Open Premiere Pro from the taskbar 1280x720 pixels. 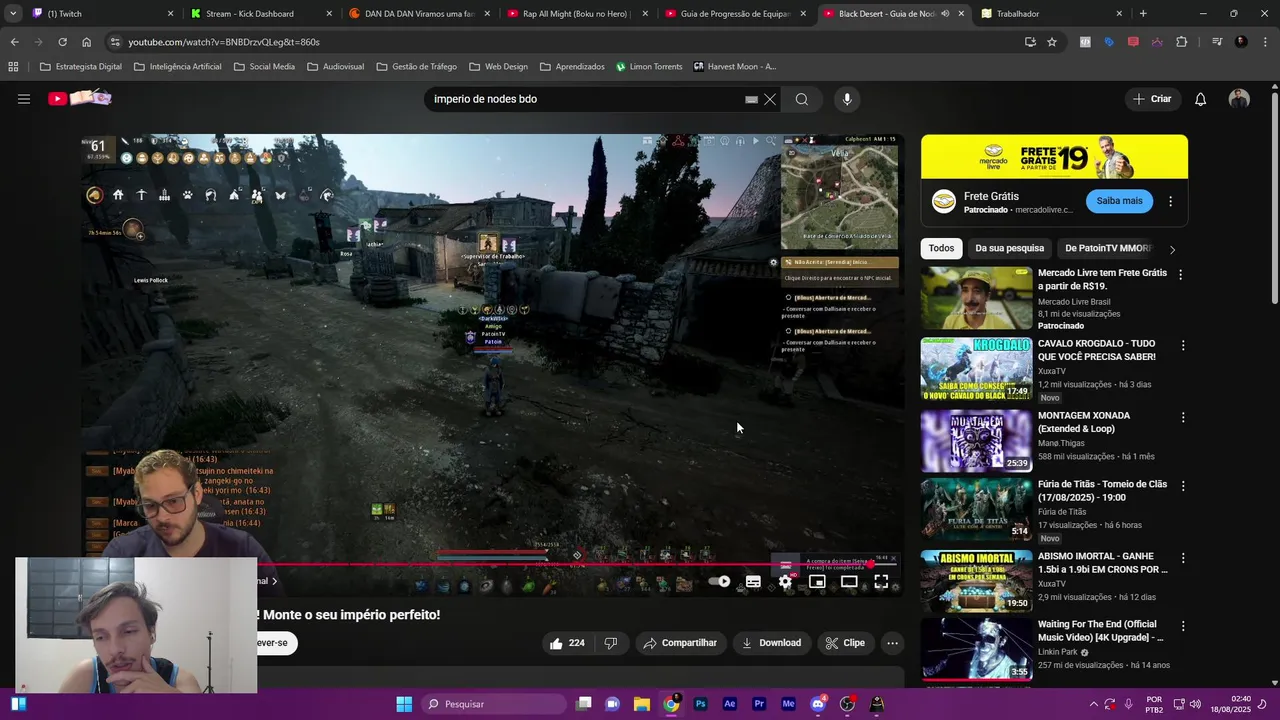click(759, 704)
